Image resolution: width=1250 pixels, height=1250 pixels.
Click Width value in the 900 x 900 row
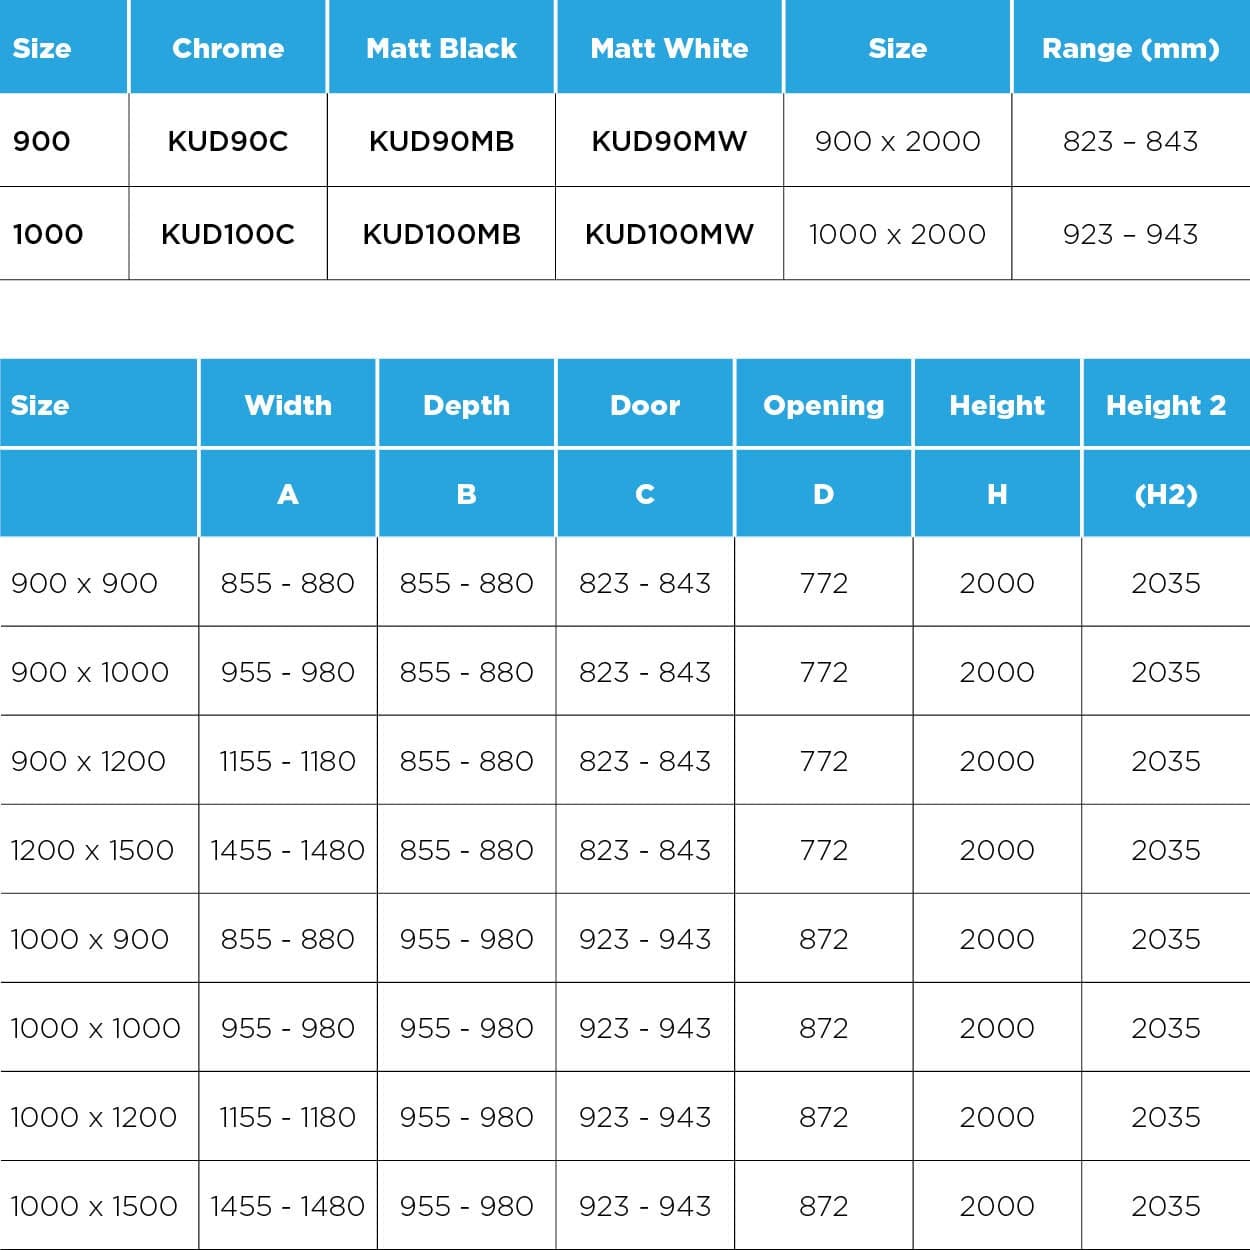click(288, 583)
